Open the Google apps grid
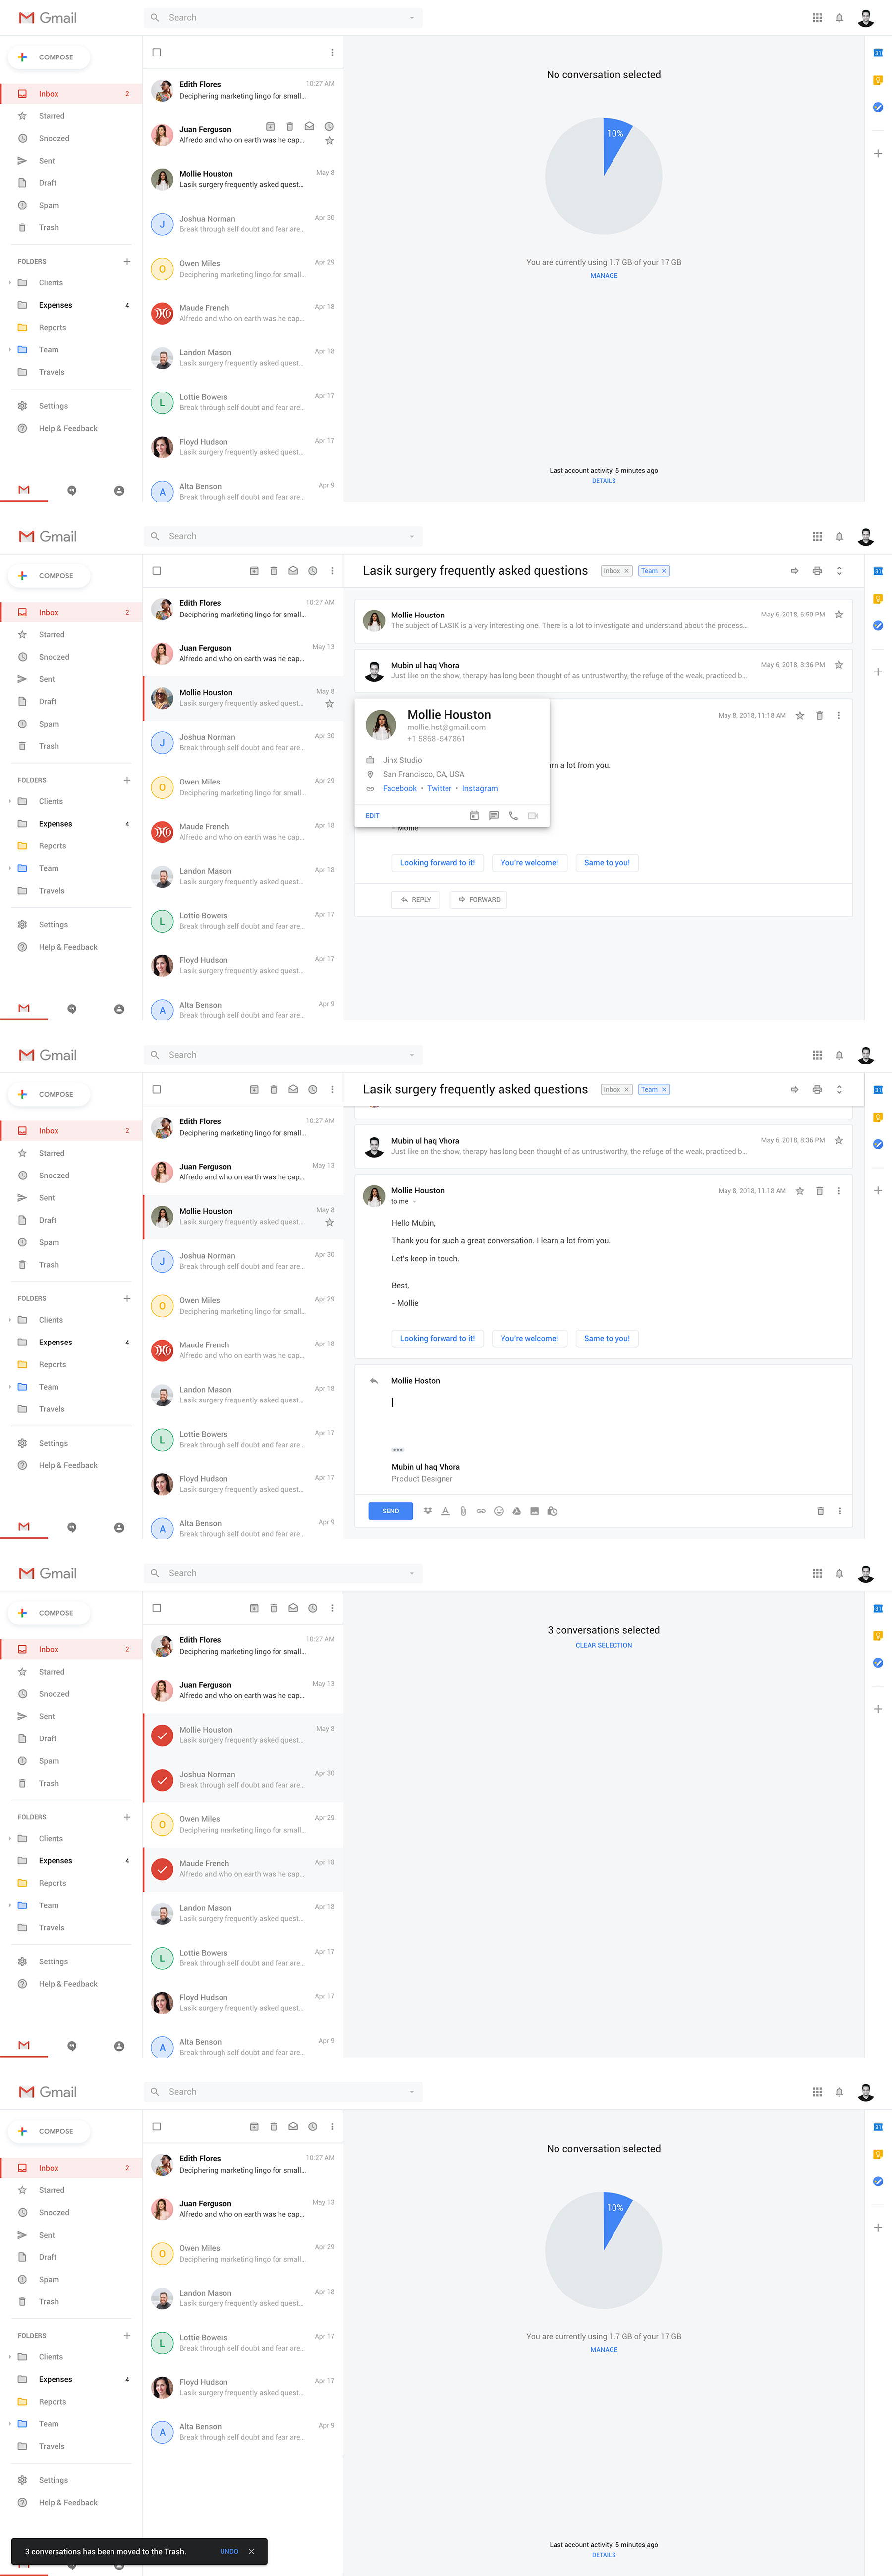 (817, 17)
